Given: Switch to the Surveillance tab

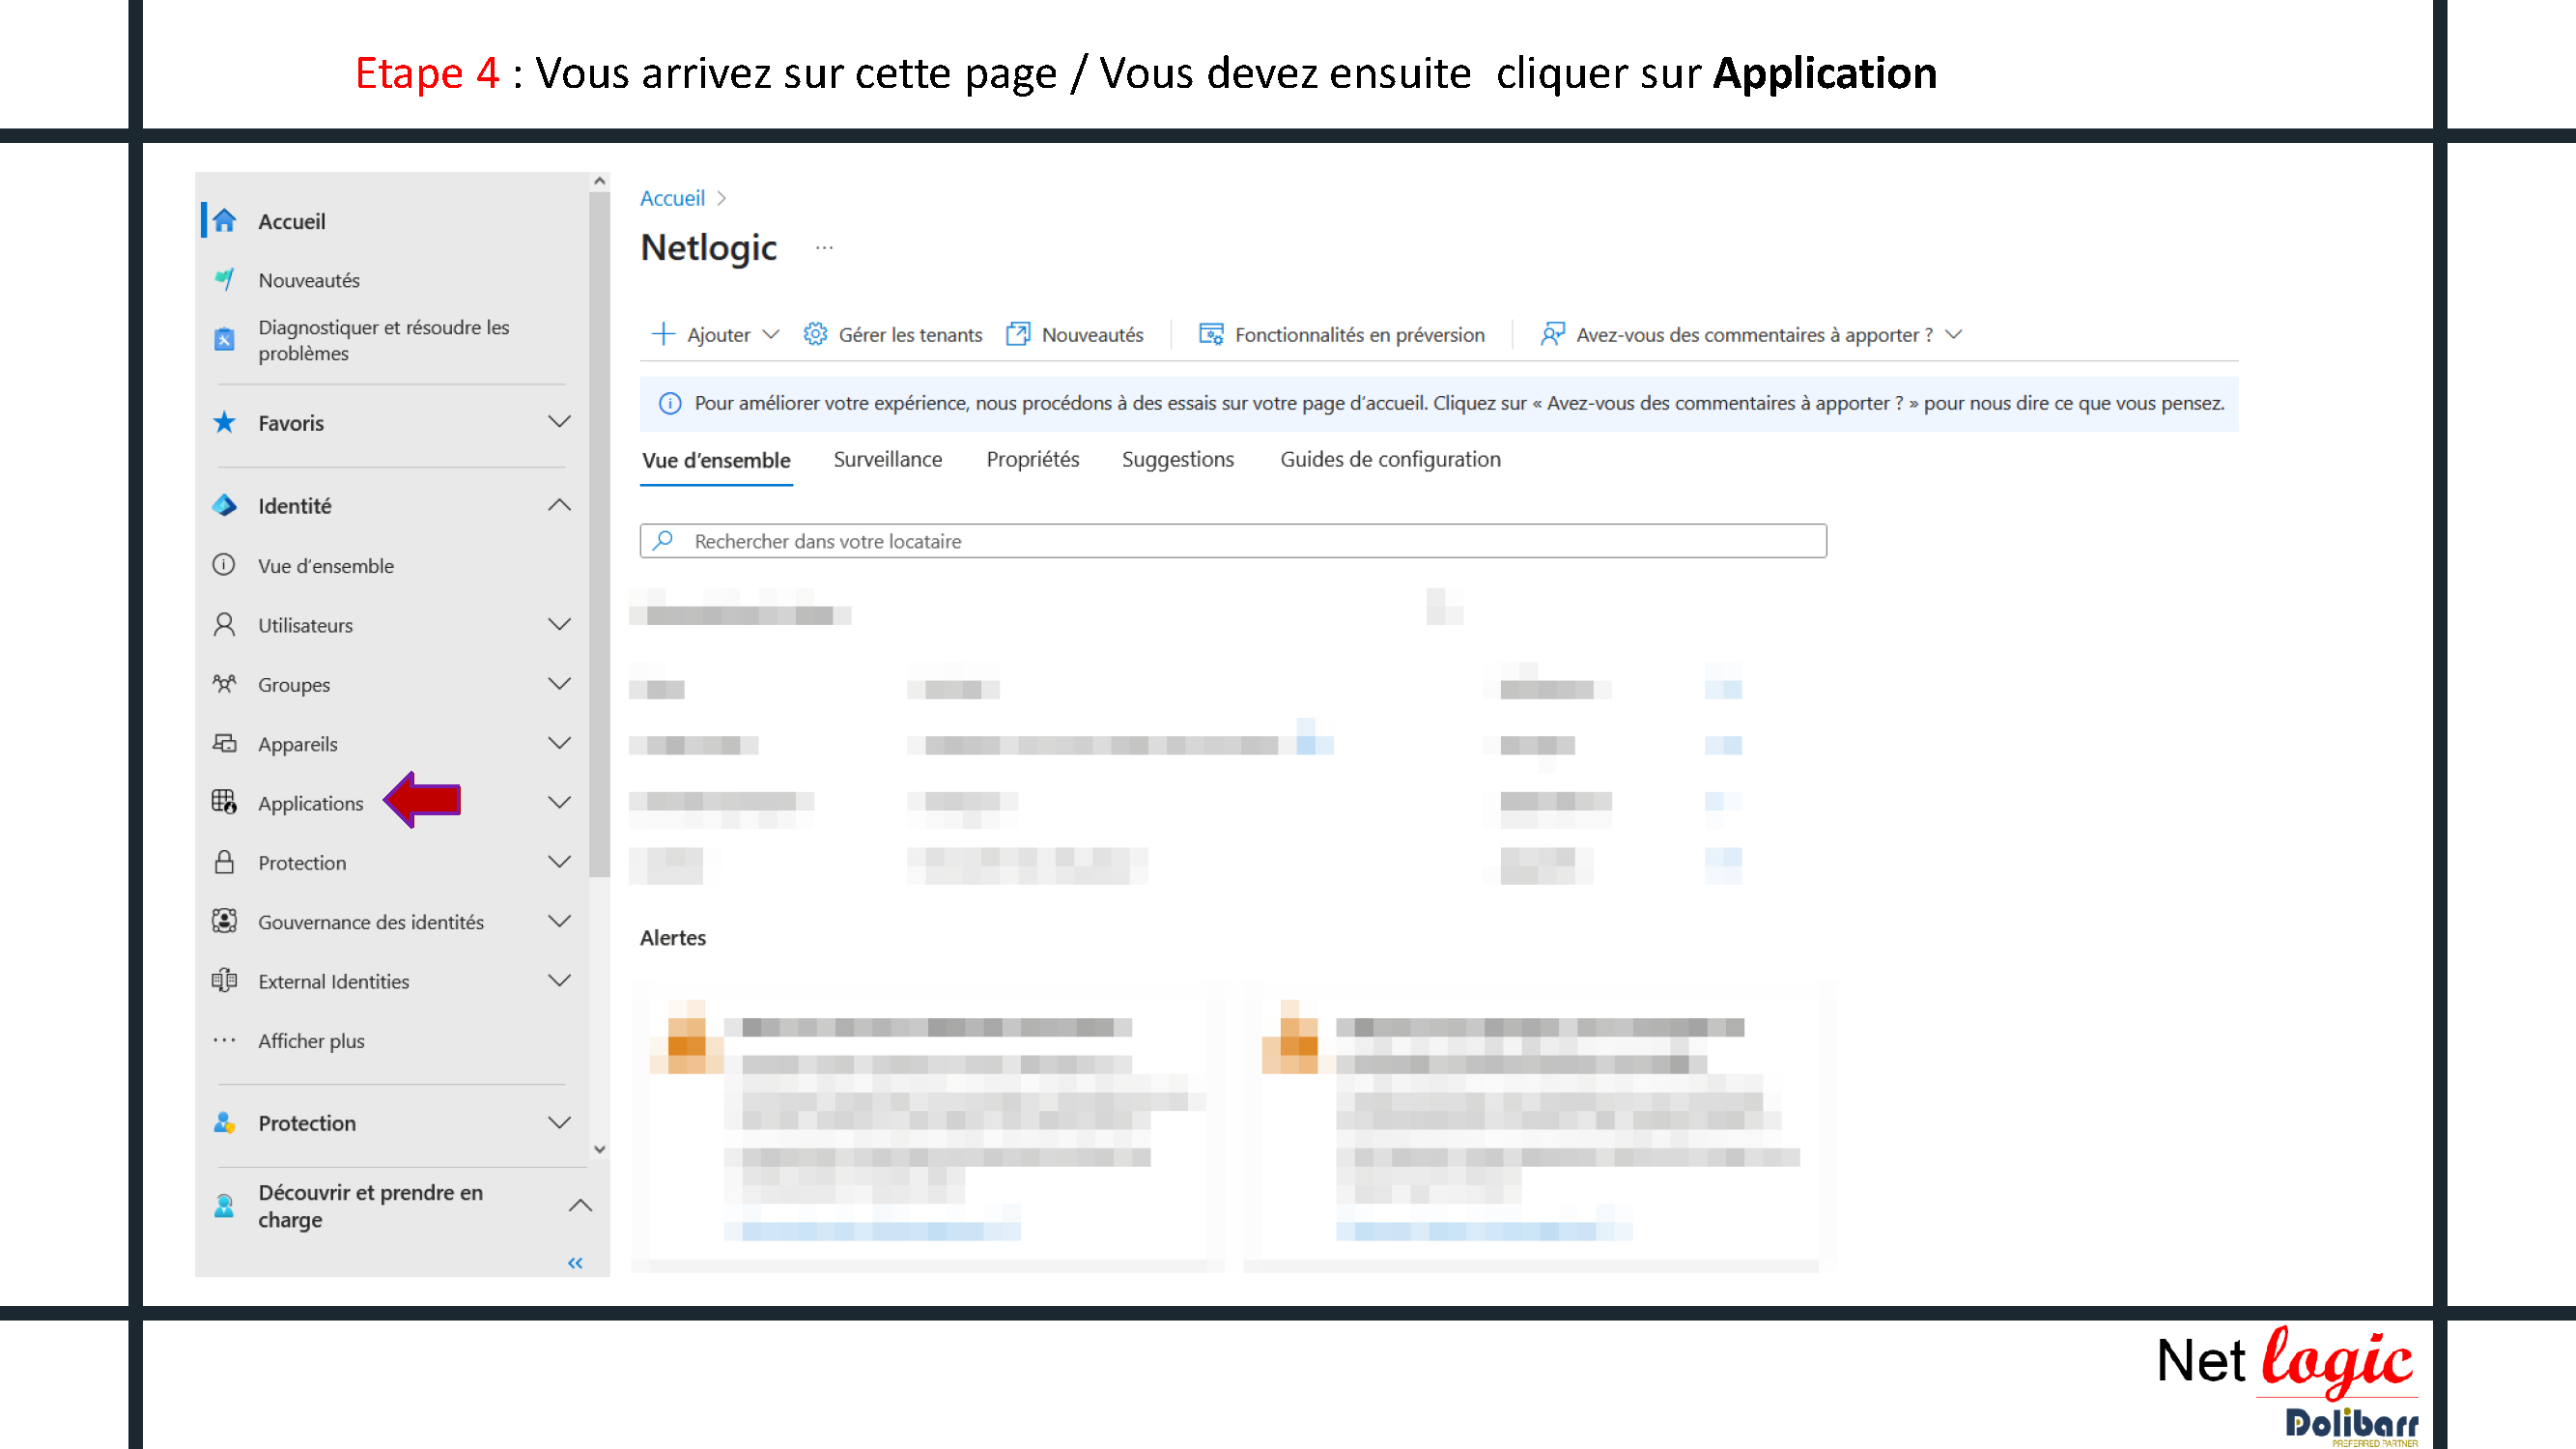Looking at the screenshot, I should click(x=887, y=459).
